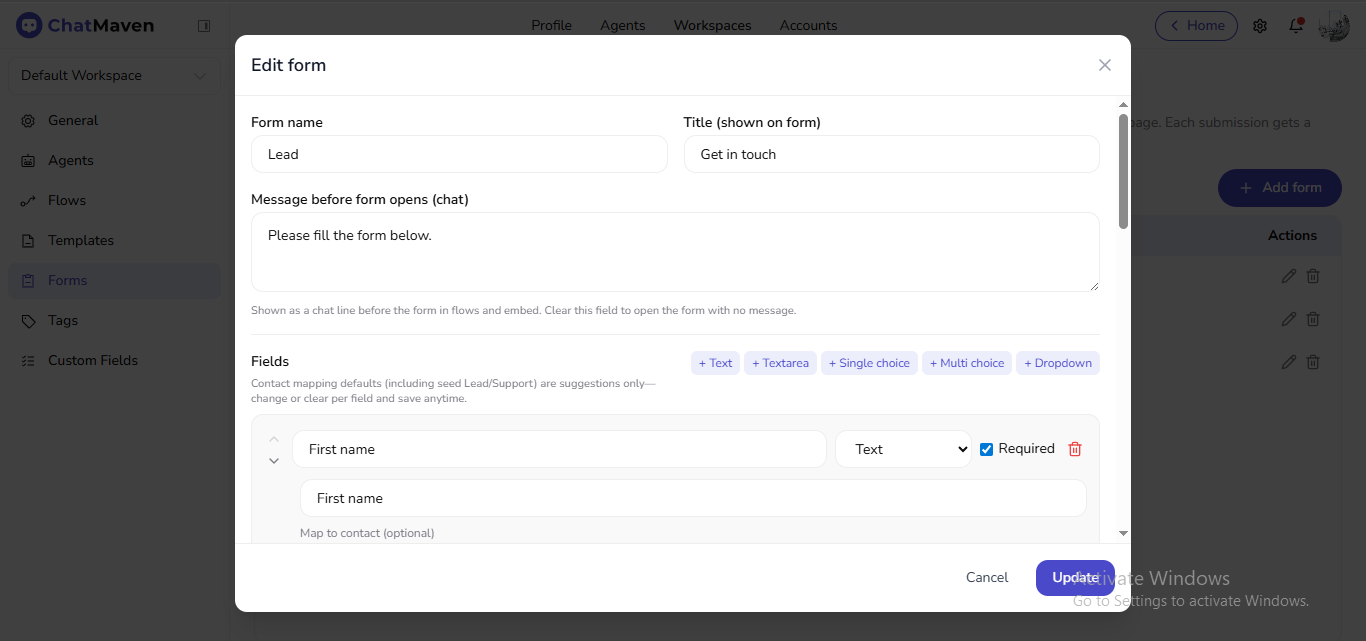The image size is (1366, 641).
Task: Go to Workspaces in the top navigation
Action: tap(712, 25)
